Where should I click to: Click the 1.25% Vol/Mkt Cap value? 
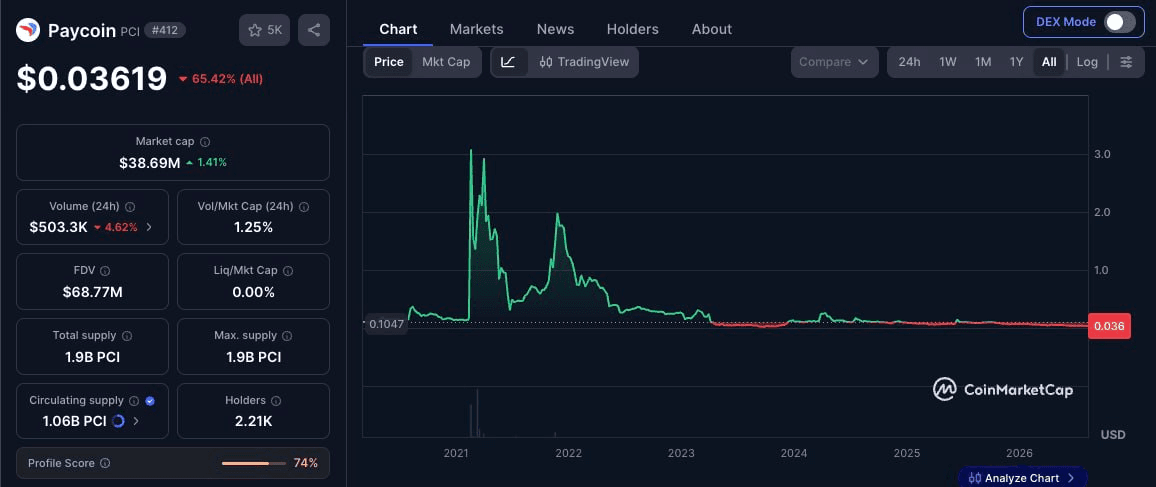[254, 227]
